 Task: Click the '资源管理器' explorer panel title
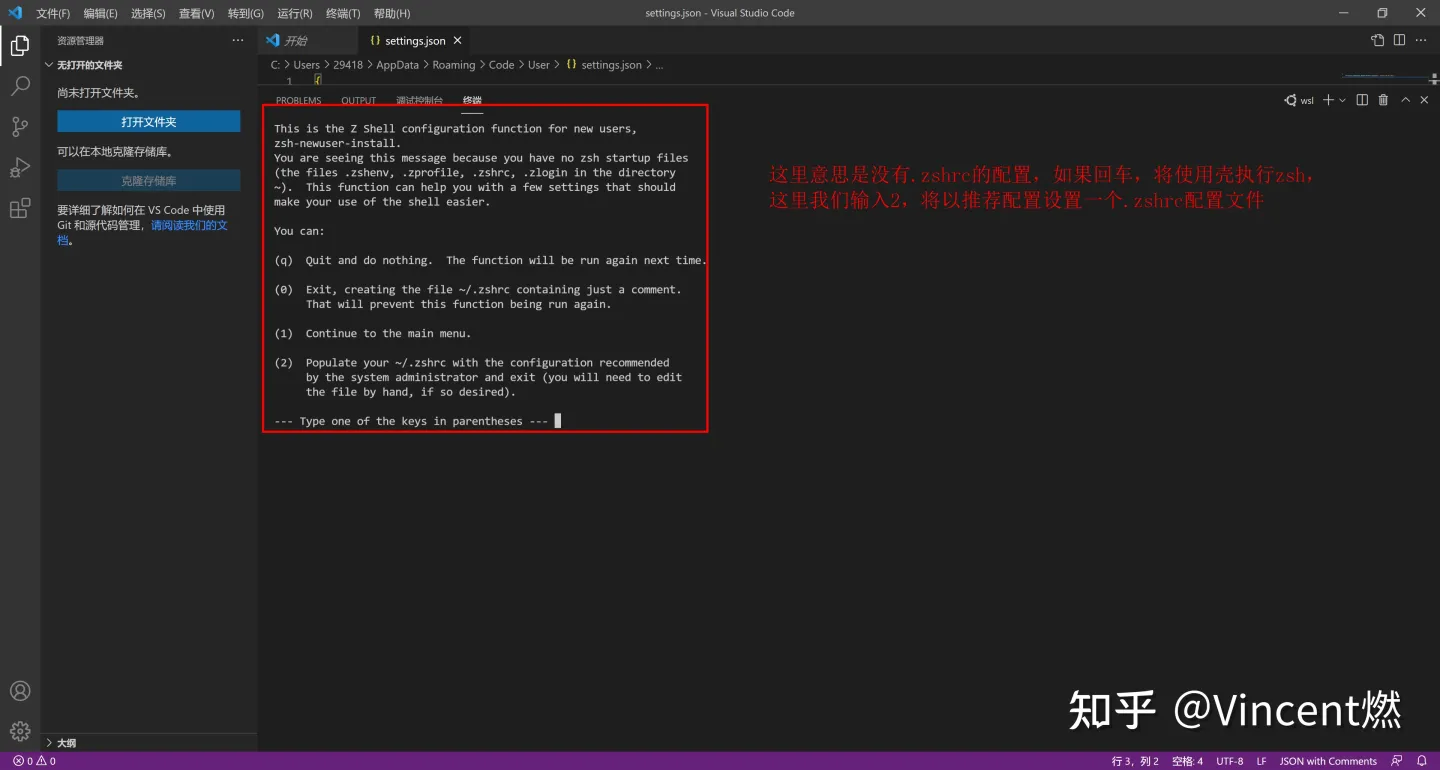pos(80,41)
